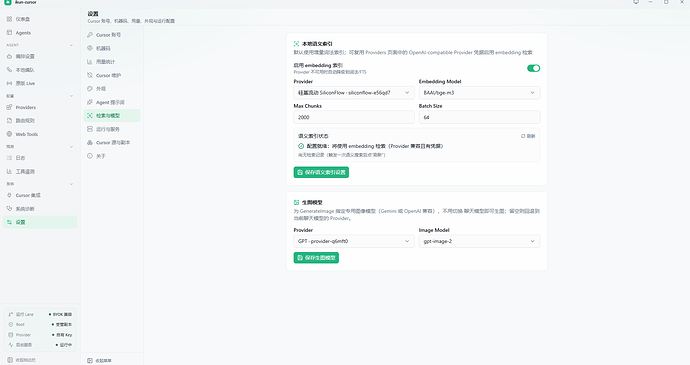Open the GPT provider-q6mft0 Provider dropdown
The width and height of the screenshot is (690, 365).
354,241
